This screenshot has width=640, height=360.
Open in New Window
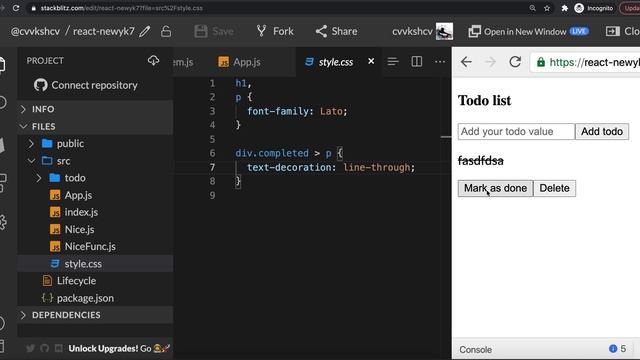[x=529, y=31]
